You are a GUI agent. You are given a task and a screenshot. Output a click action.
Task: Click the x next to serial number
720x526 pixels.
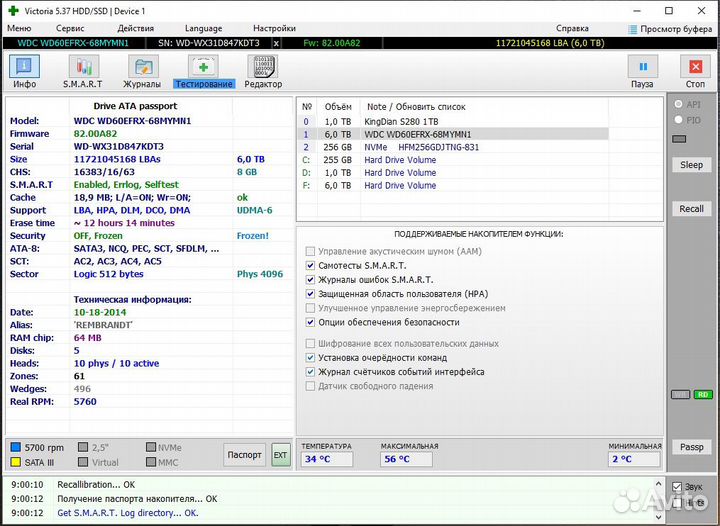276,43
